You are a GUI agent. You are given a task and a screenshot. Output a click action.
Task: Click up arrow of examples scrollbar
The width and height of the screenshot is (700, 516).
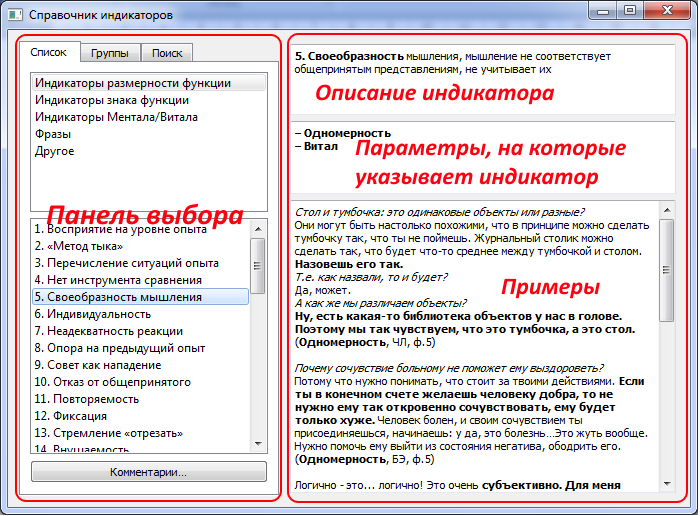(667, 209)
